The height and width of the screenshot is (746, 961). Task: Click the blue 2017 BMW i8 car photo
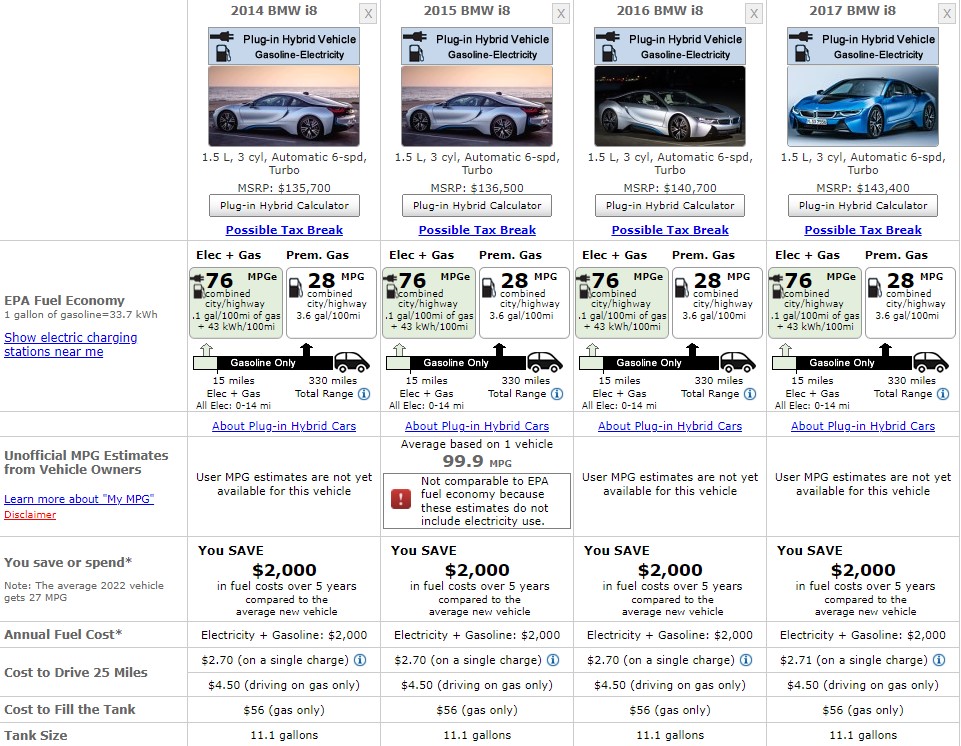[x=863, y=106]
